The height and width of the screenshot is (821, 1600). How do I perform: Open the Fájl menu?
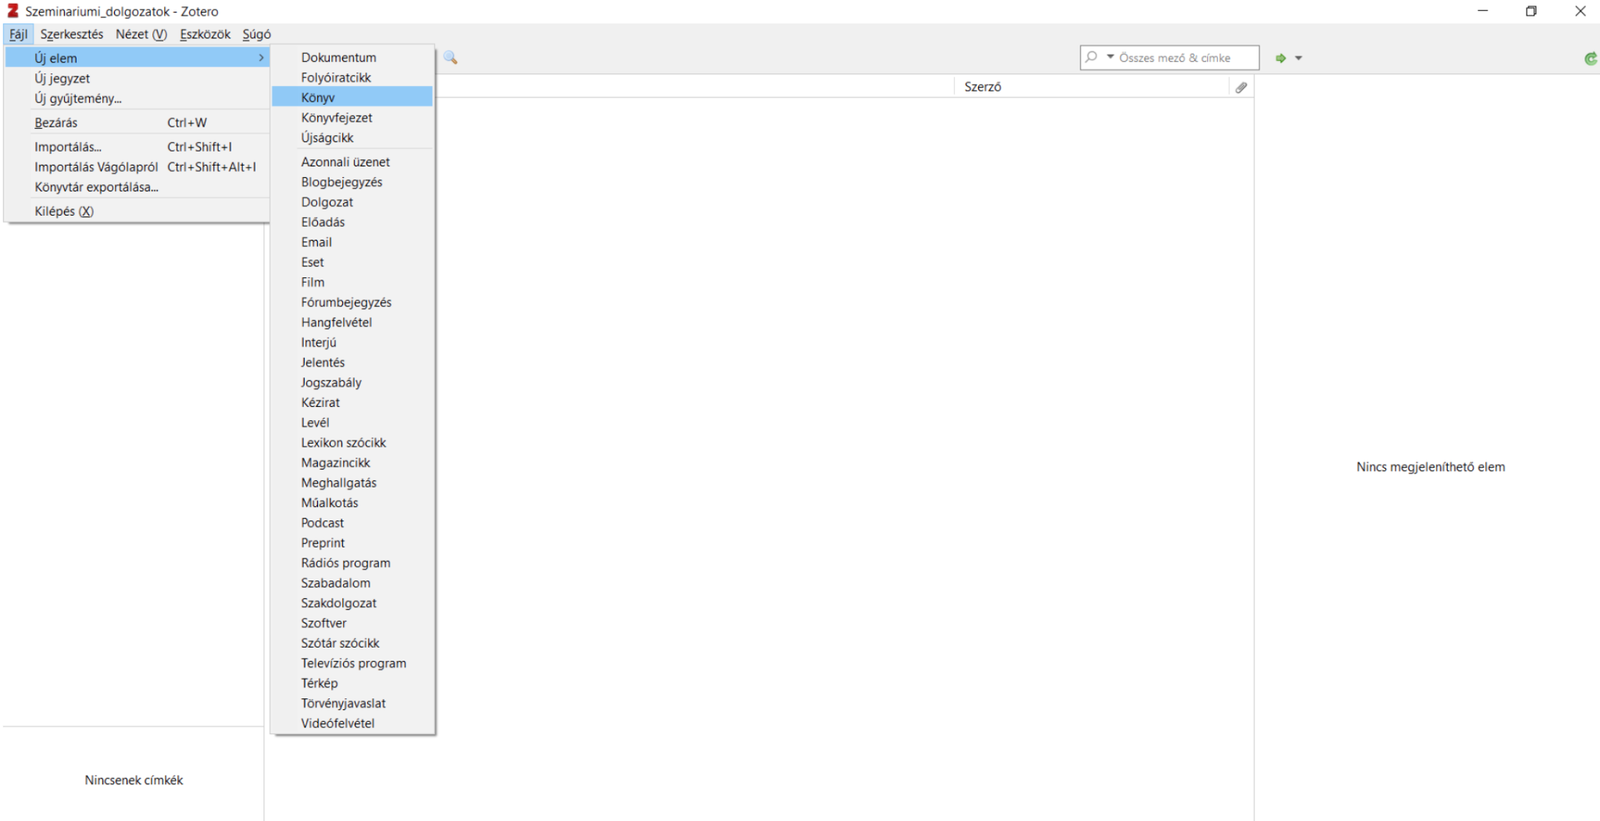pos(18,34)
